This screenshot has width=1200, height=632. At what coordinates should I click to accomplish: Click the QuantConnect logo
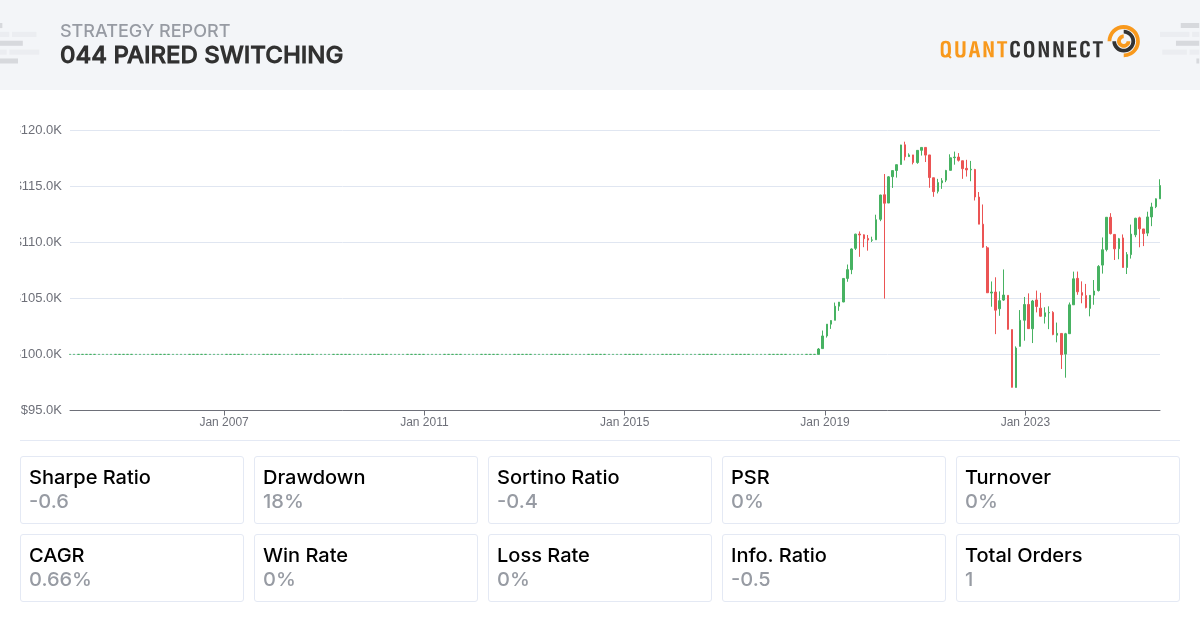pos(1040,42)
